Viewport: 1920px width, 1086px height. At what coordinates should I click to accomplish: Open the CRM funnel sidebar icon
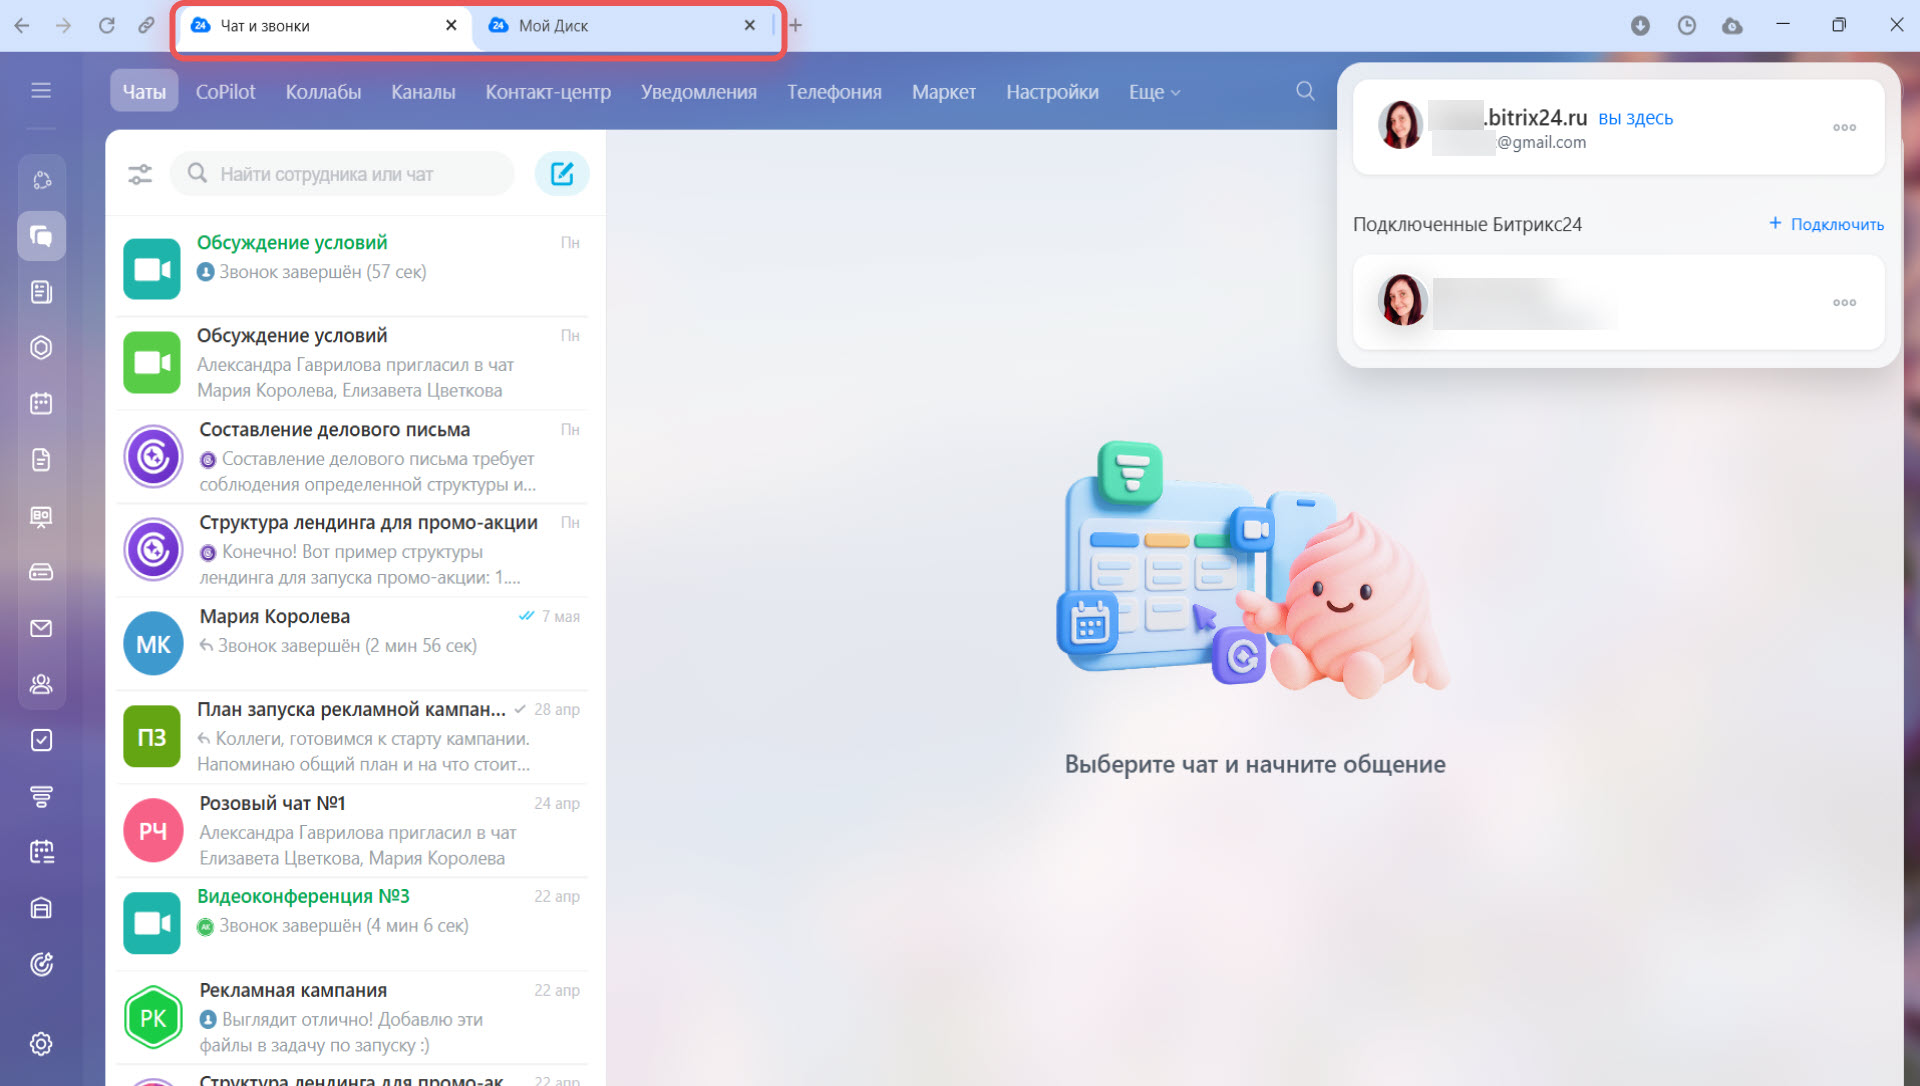(41, 796)
